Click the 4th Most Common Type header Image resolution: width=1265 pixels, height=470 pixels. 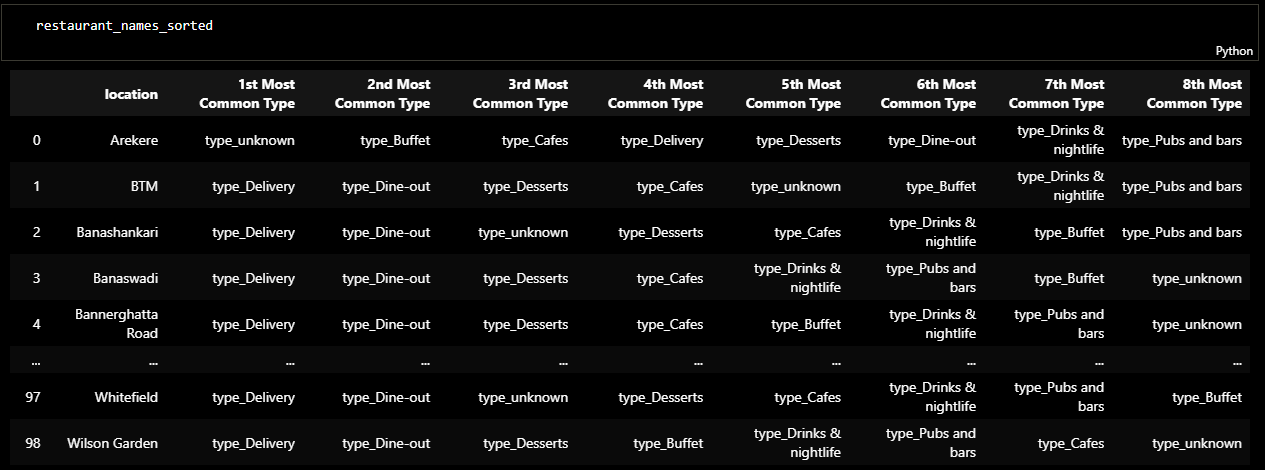click(x=655, y=94)
